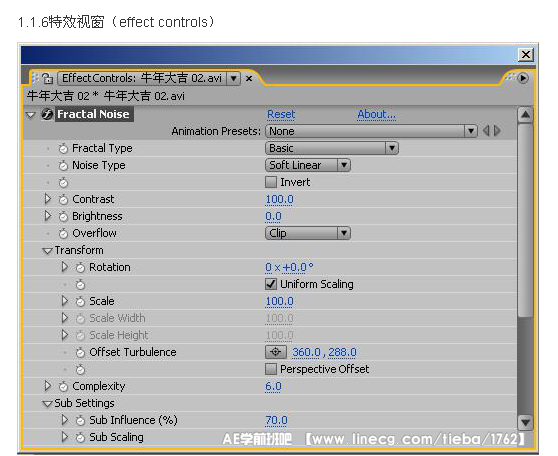
Task: Enable the Contrast stopwatch
Action: point(63,199)
